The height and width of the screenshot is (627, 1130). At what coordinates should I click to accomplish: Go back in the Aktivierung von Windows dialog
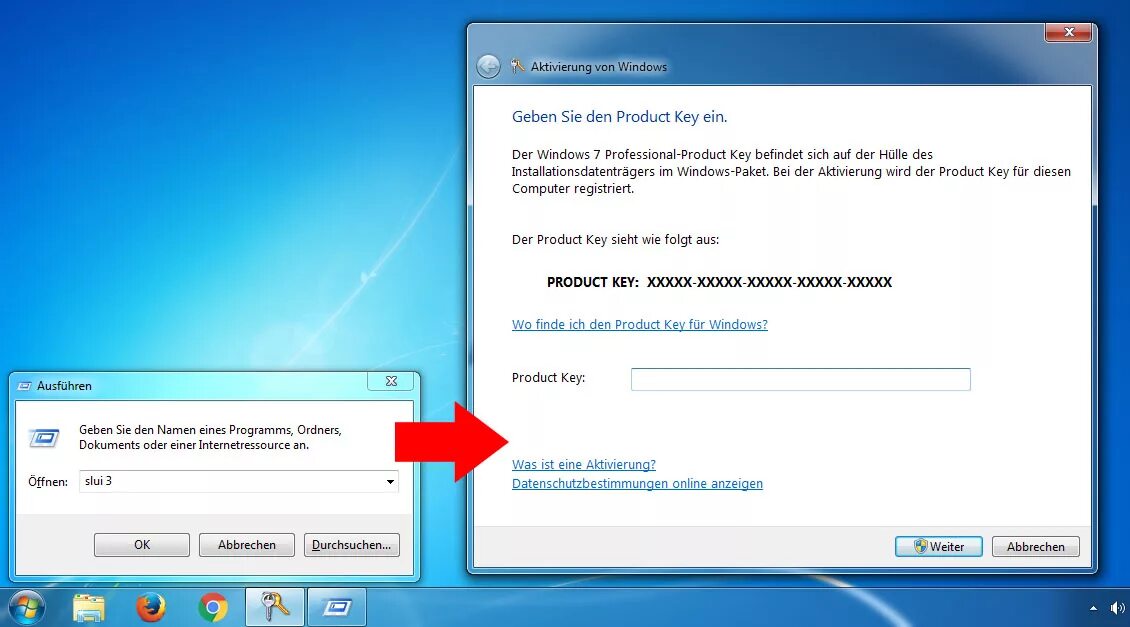[488, 67]
